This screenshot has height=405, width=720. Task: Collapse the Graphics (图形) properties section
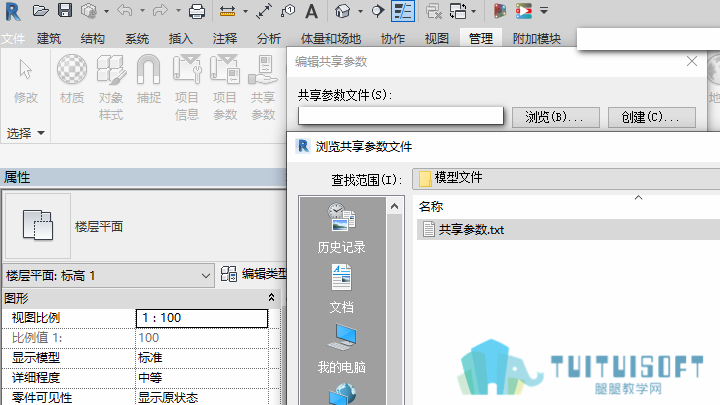(271, 298)
